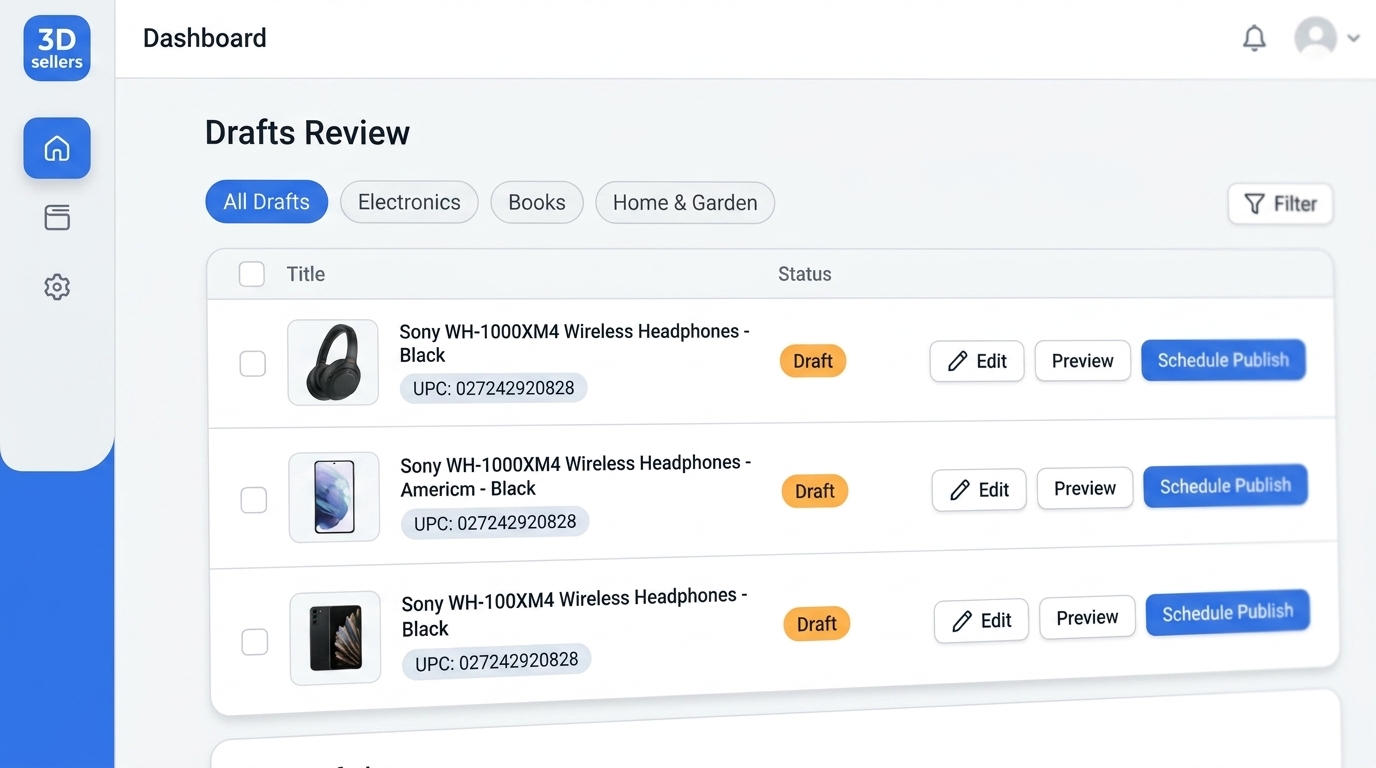Click the Title column header
Screen dimensions: 1376x768
pyautogui.click(x=306, y=274)
